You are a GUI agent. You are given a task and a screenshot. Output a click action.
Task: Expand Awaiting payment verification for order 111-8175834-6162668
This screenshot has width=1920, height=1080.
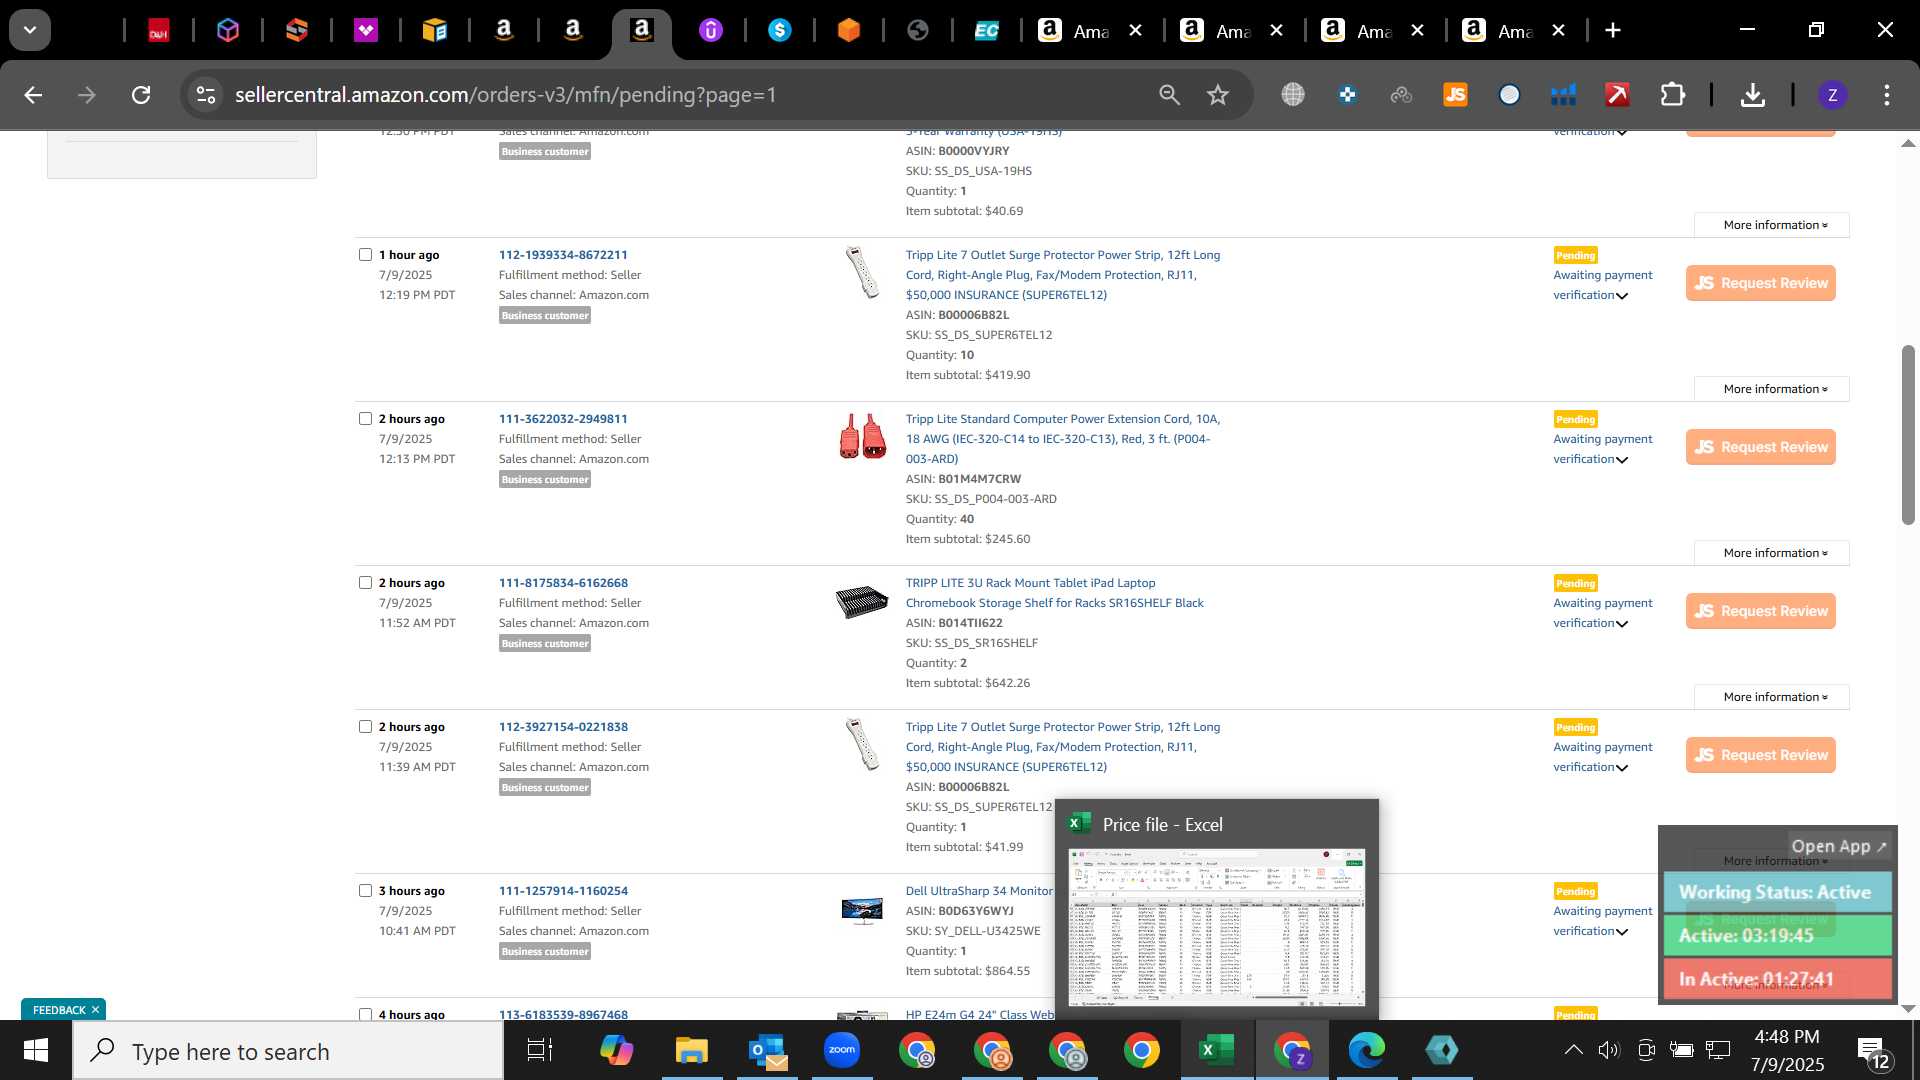click(1602, 613)
